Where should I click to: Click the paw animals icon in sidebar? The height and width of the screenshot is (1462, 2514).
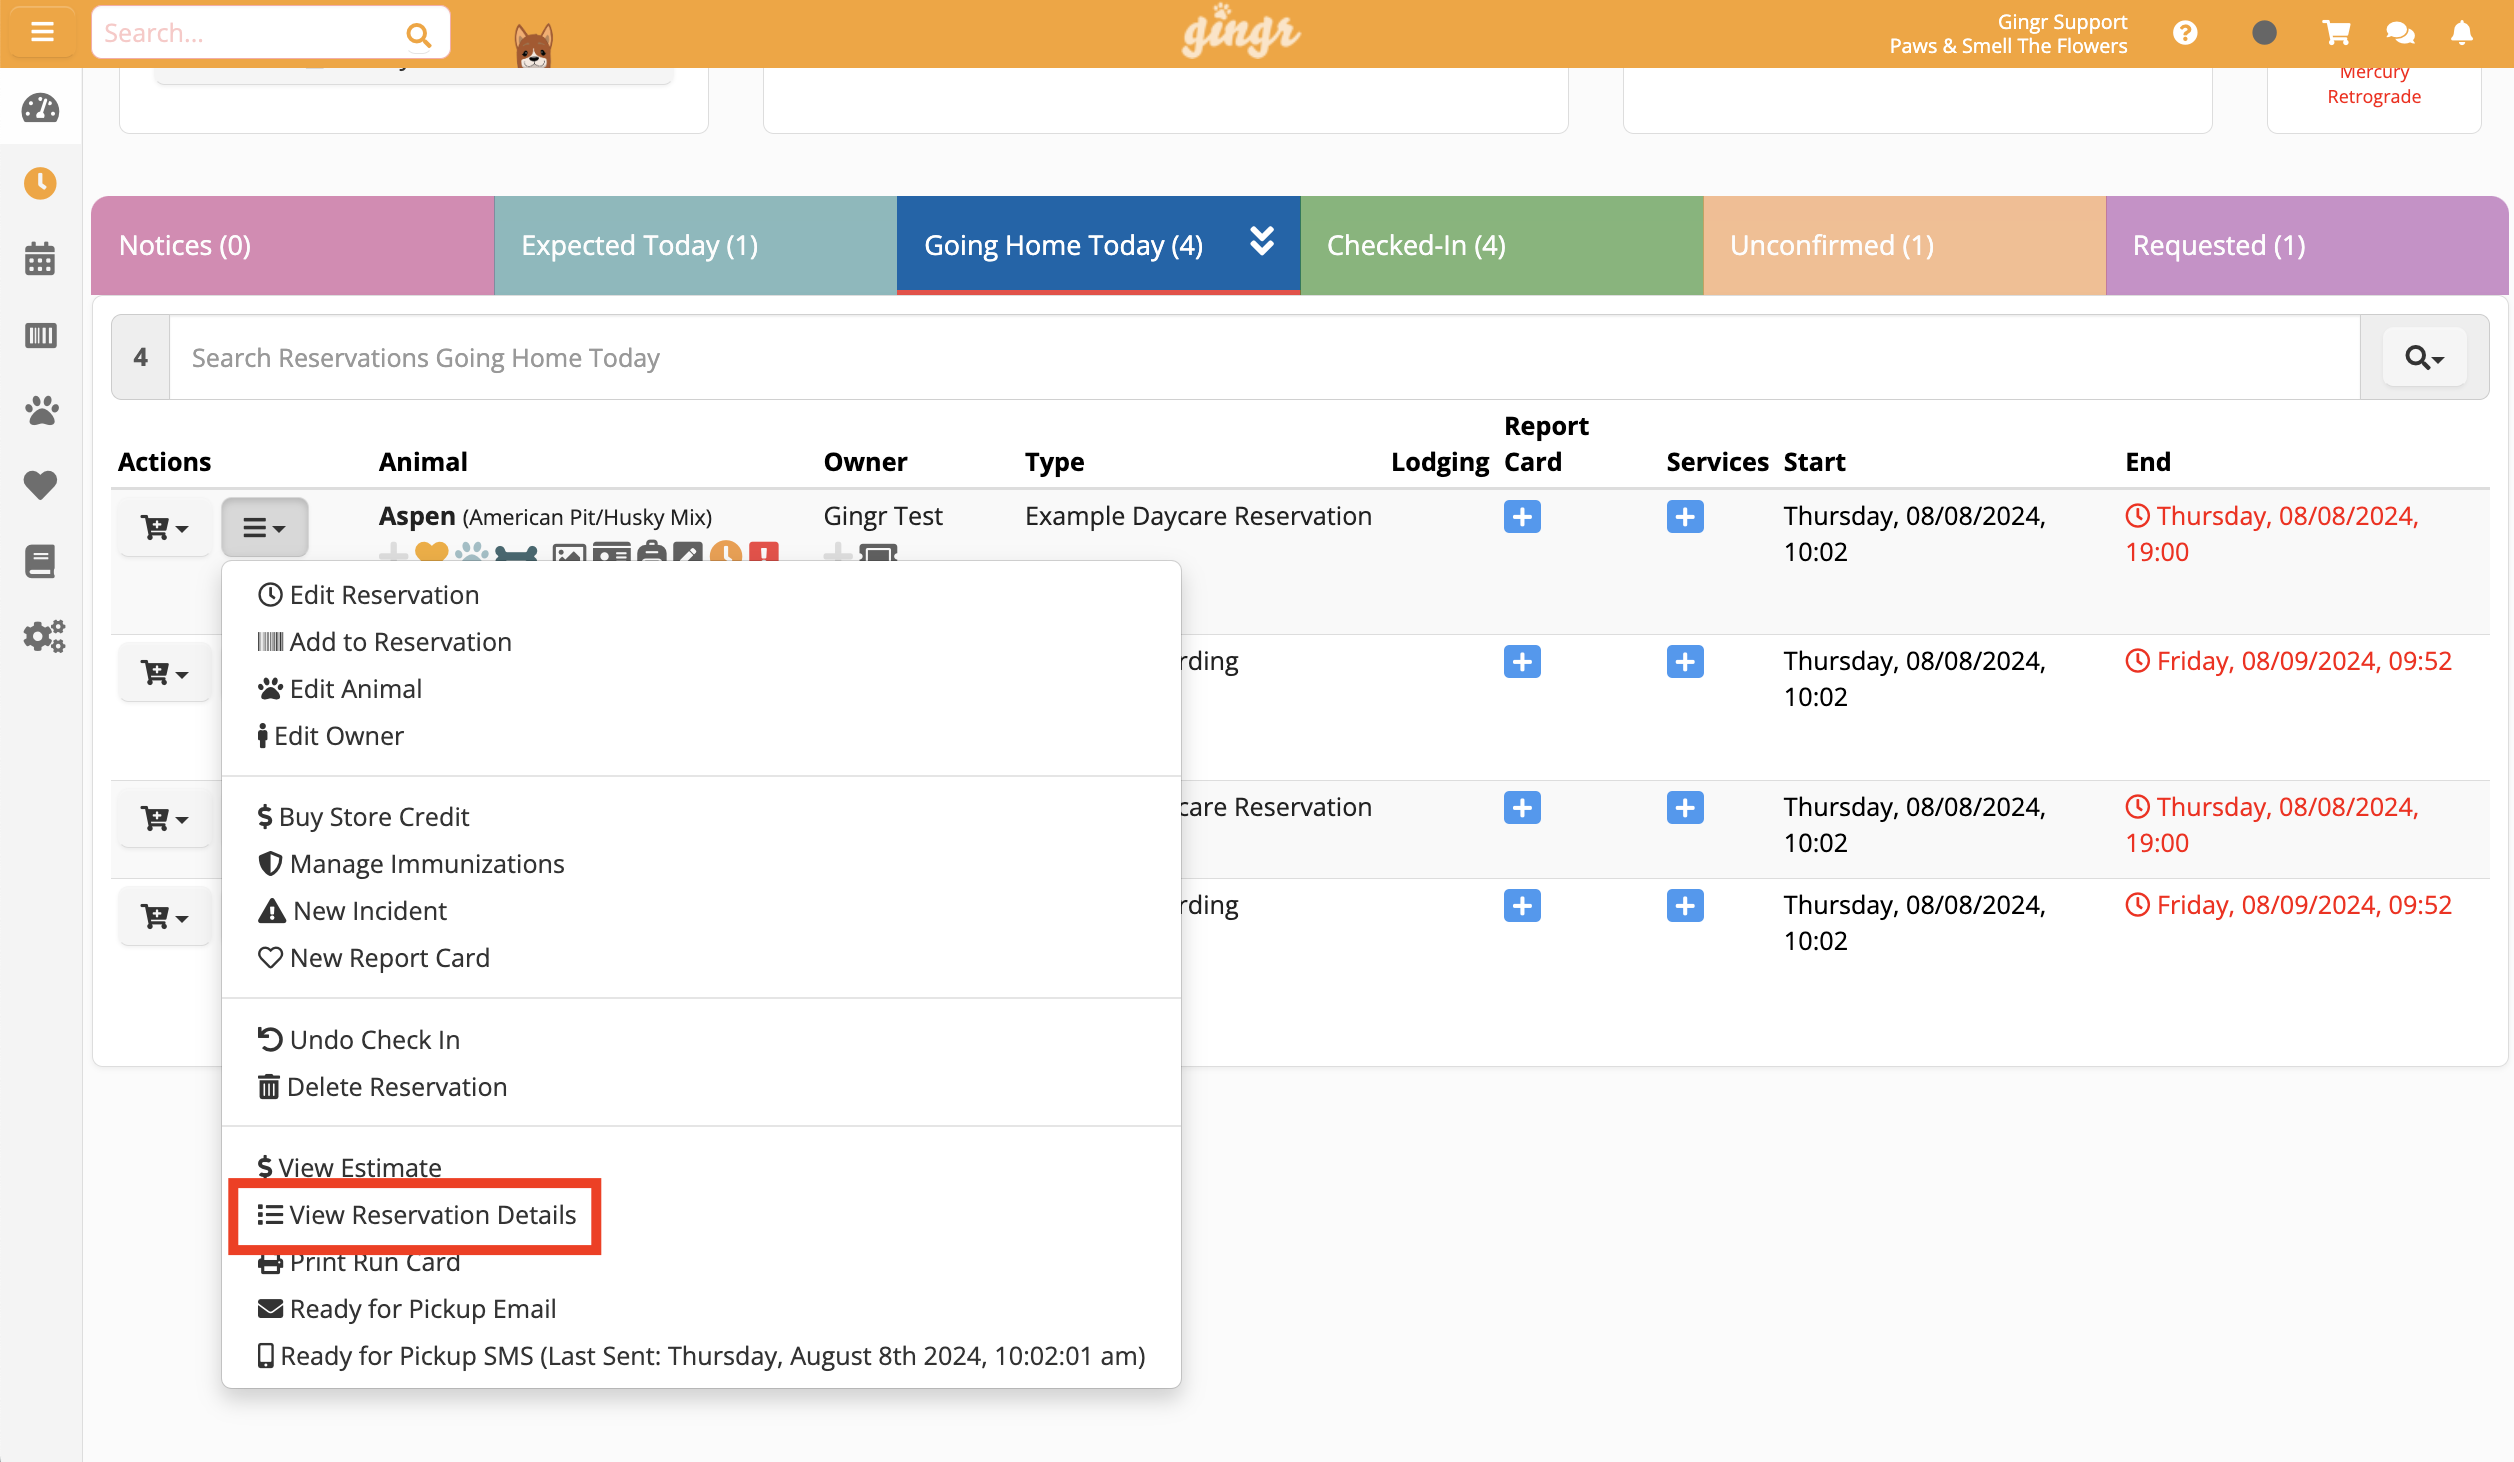tap(40, 410)
